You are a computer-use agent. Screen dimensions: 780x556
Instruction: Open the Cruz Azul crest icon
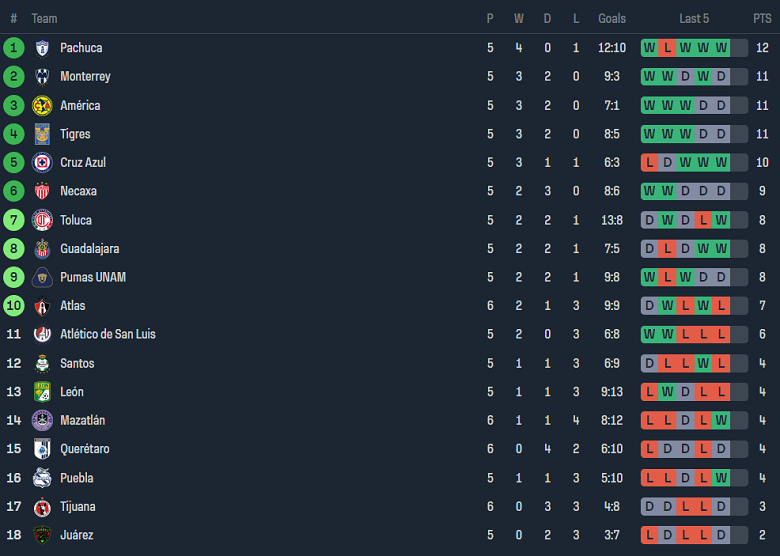[42, 163]
